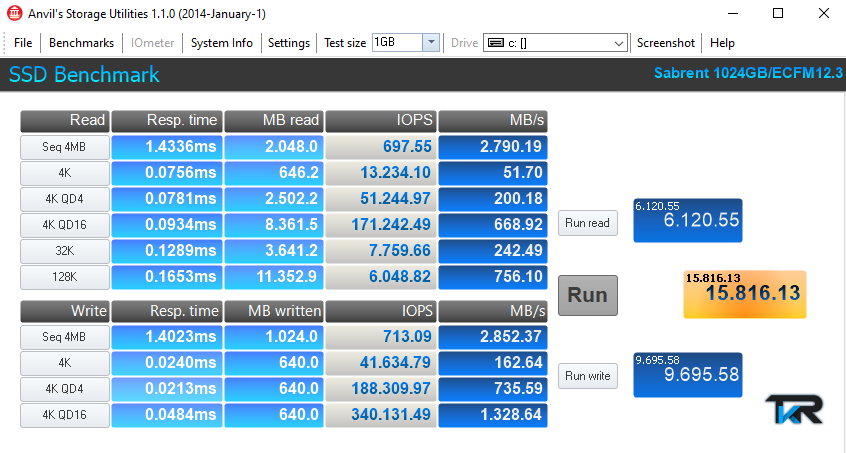The image size is (846, 453).
Task: Click the SSD Benchmark heading
Action: tap(84, 74)
